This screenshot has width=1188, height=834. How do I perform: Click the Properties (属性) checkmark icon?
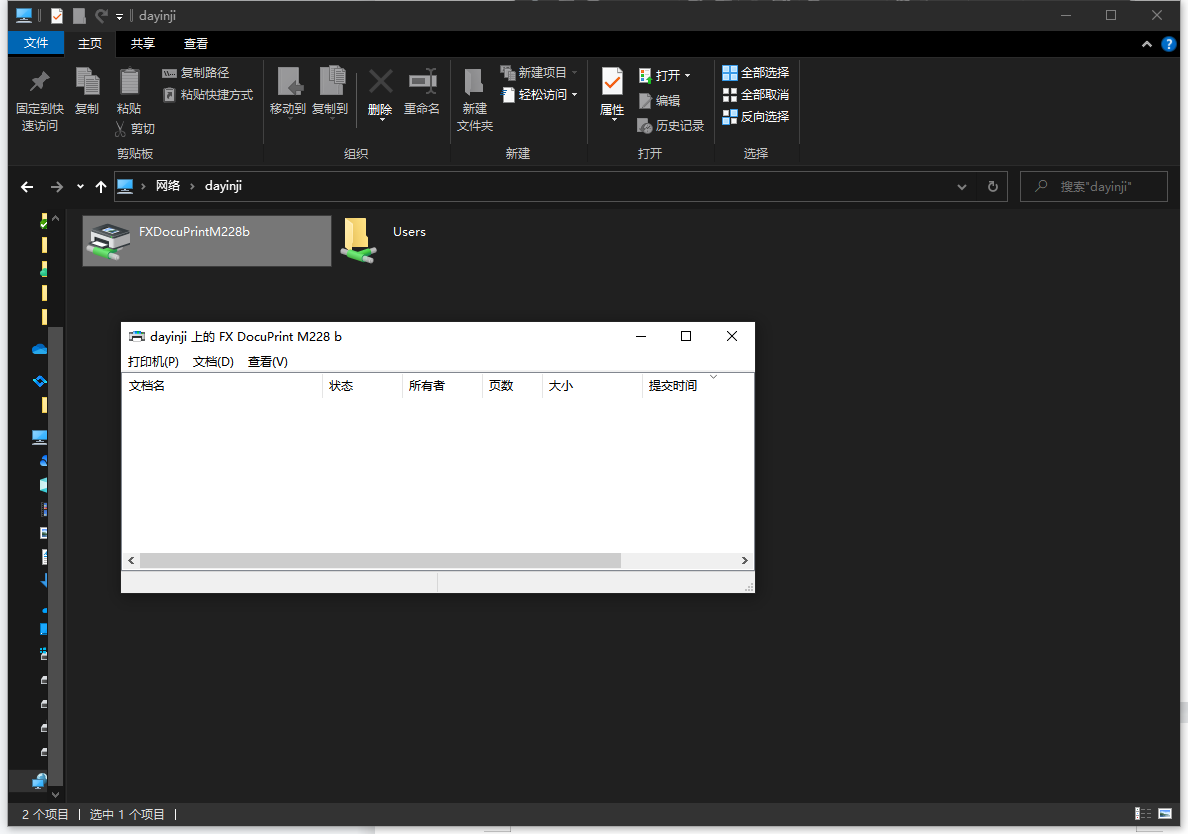pyautogui.click(x=612, y=82)
